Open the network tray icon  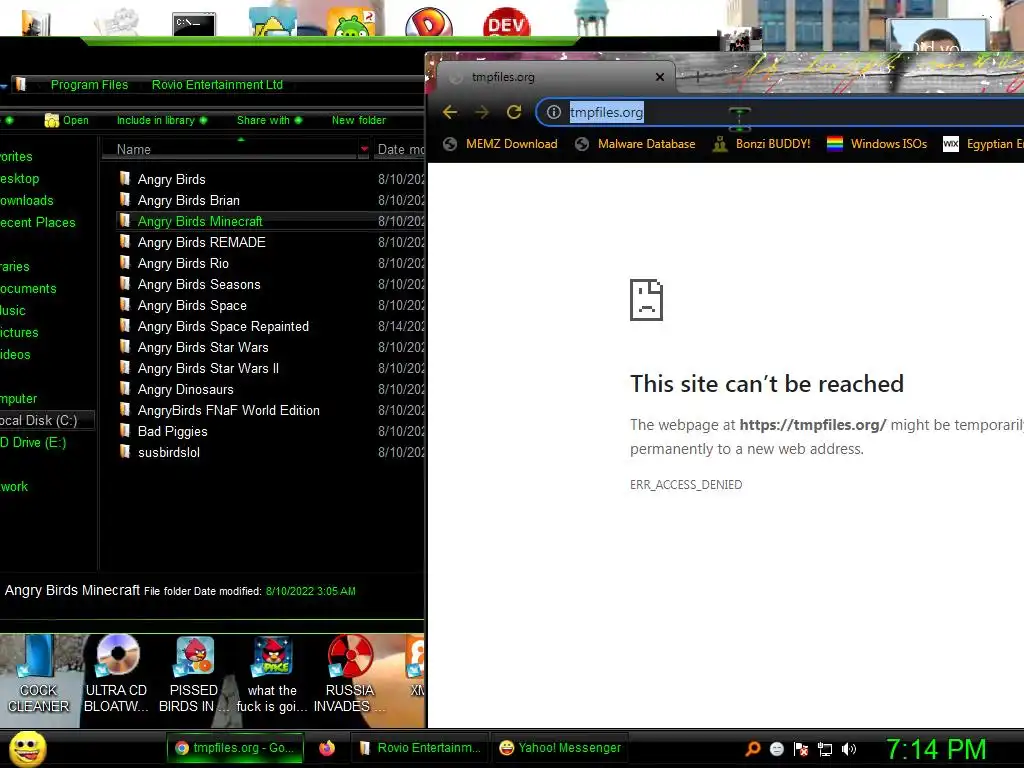point(825,749)
